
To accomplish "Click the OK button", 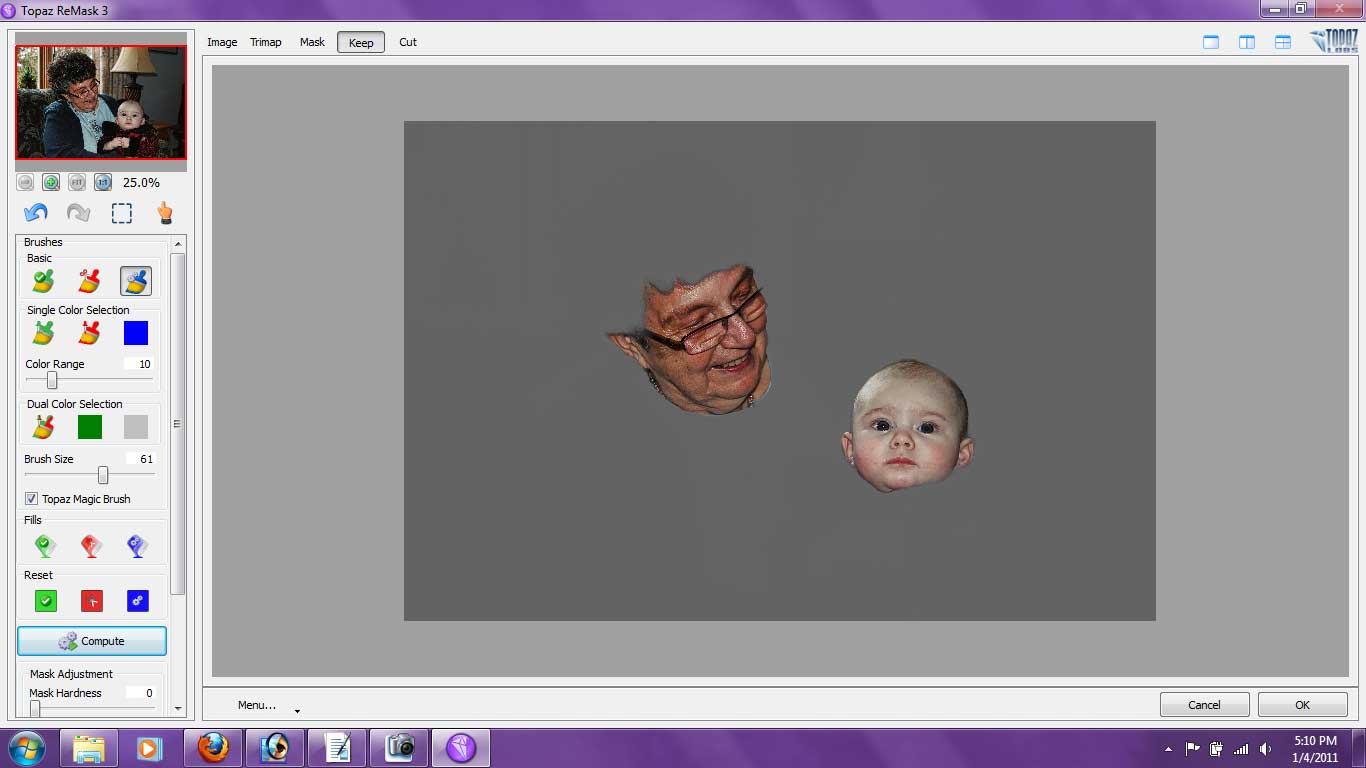I will click(x=1302, y=704).
